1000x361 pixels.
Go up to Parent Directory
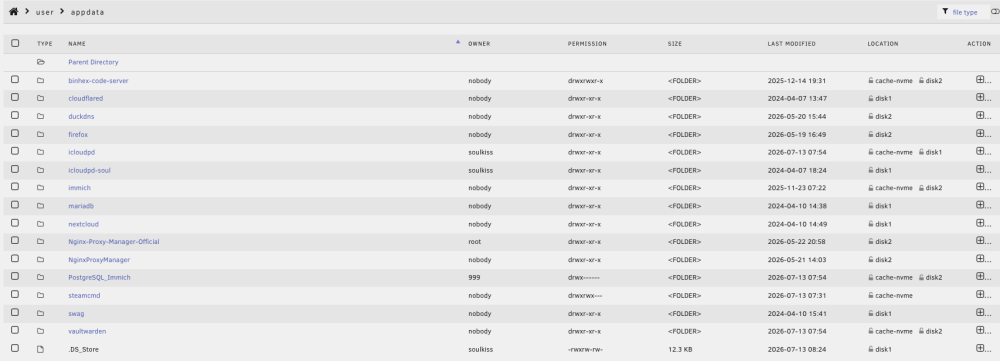(93, 63)
